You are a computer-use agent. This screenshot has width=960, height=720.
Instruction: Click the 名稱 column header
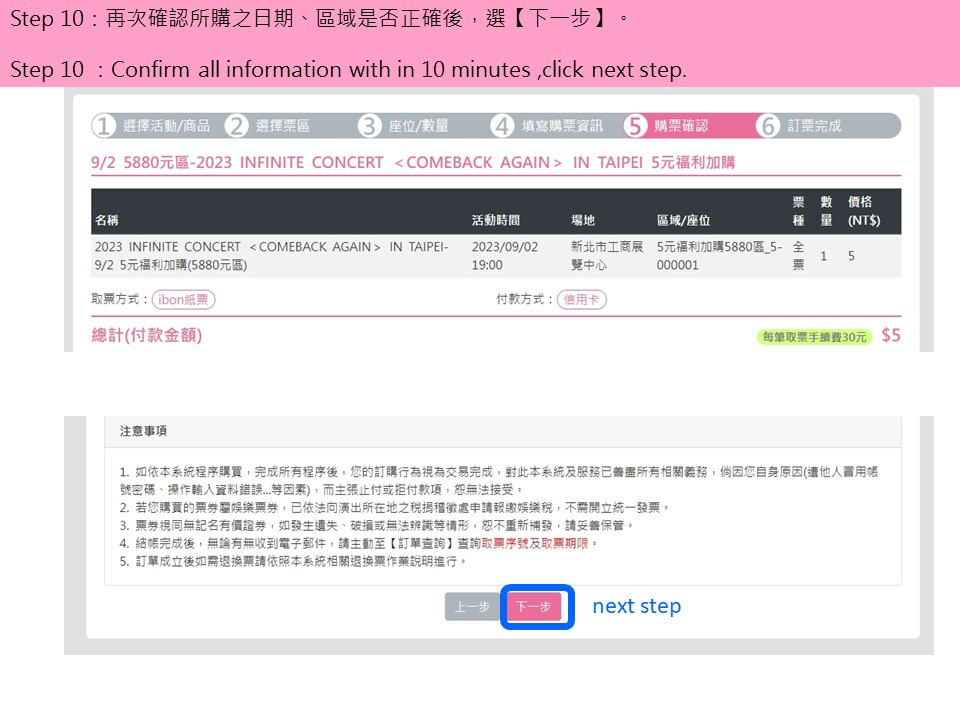click(107, 220)
